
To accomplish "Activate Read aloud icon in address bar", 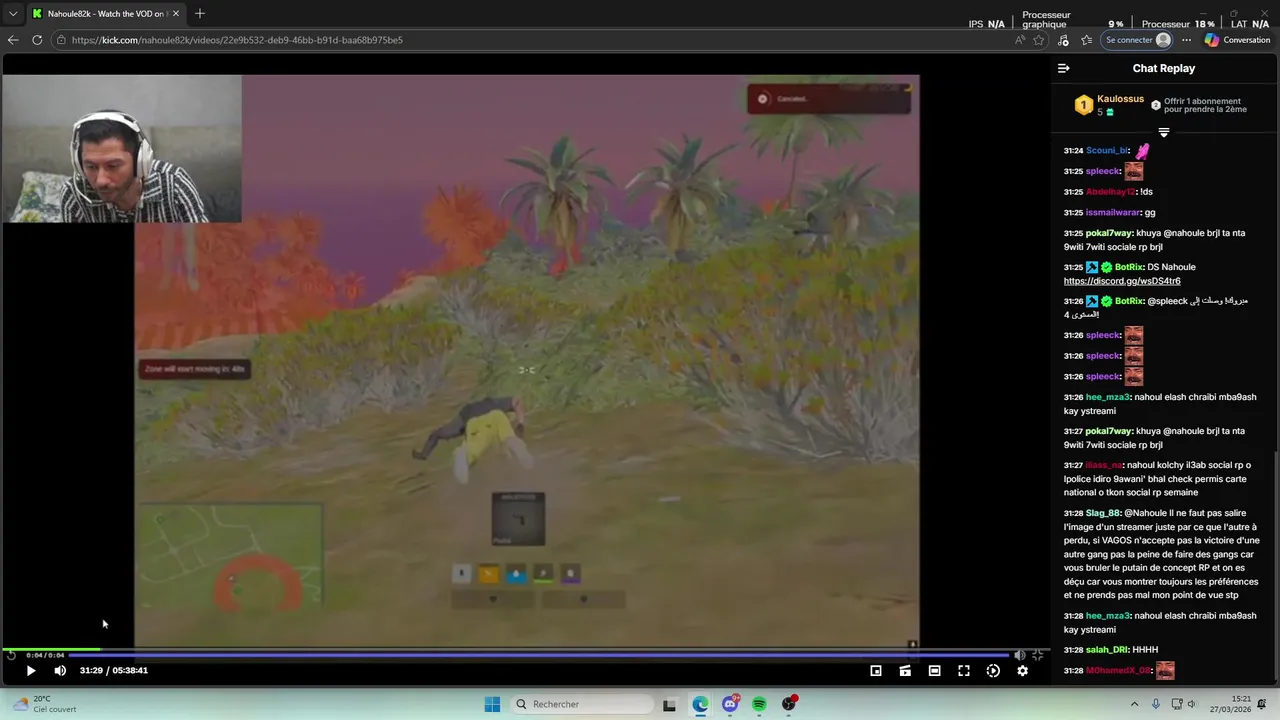I will coord(1019,40).
